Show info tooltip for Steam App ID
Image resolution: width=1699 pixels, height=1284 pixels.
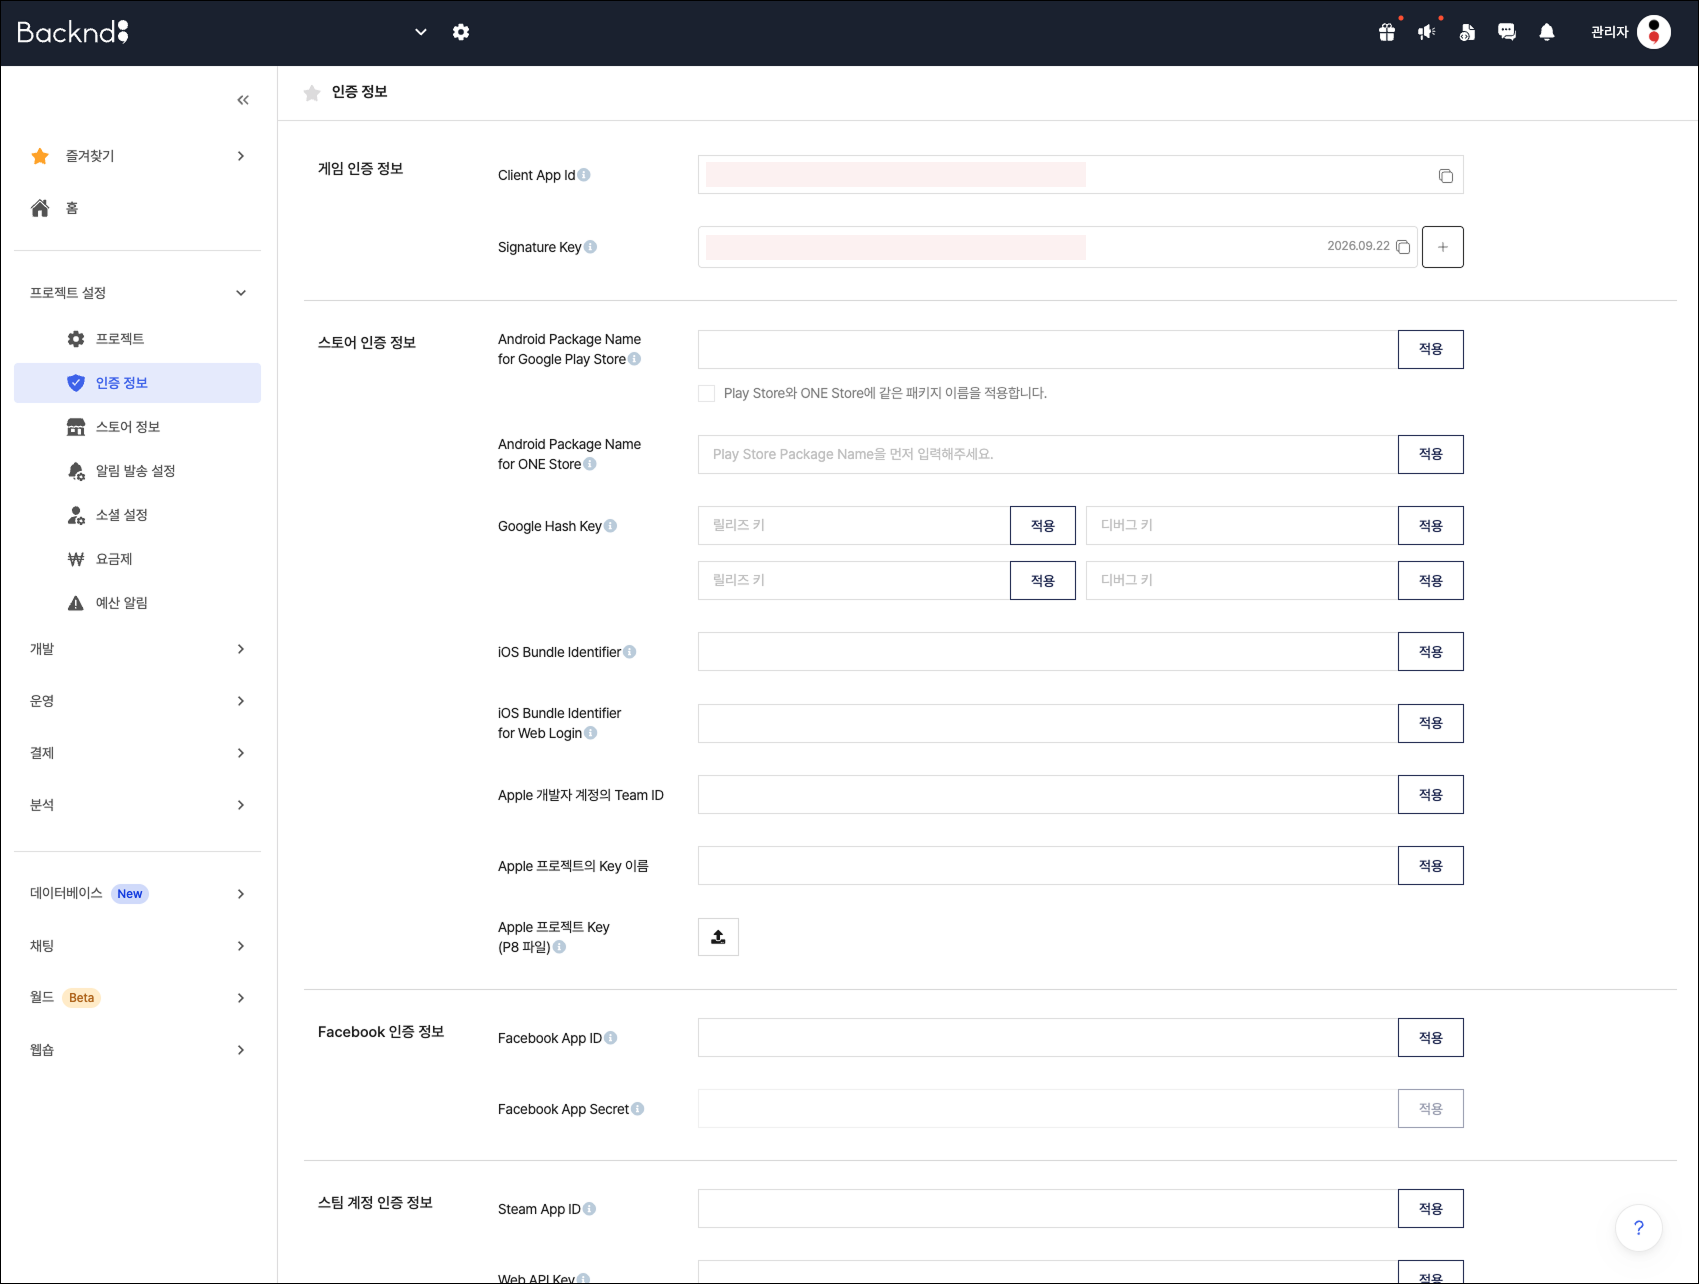[x=589, y=1209]
